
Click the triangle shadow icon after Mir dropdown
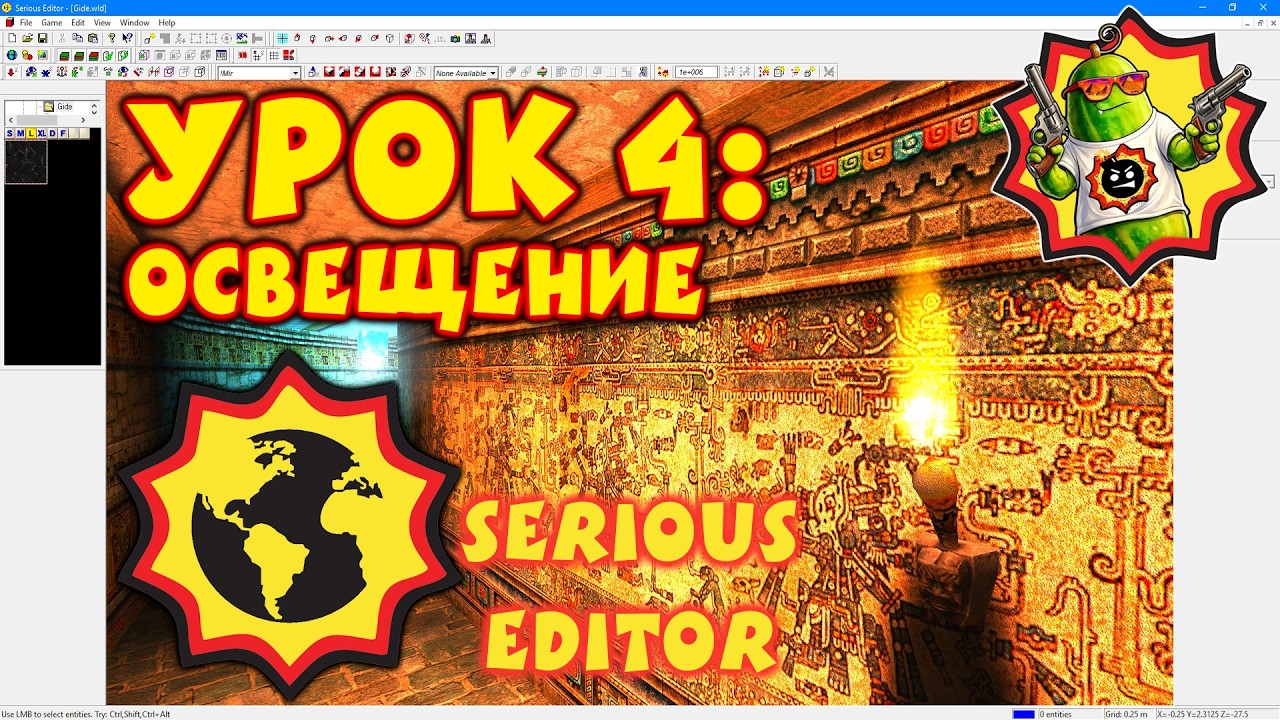(x=313, y=72)
